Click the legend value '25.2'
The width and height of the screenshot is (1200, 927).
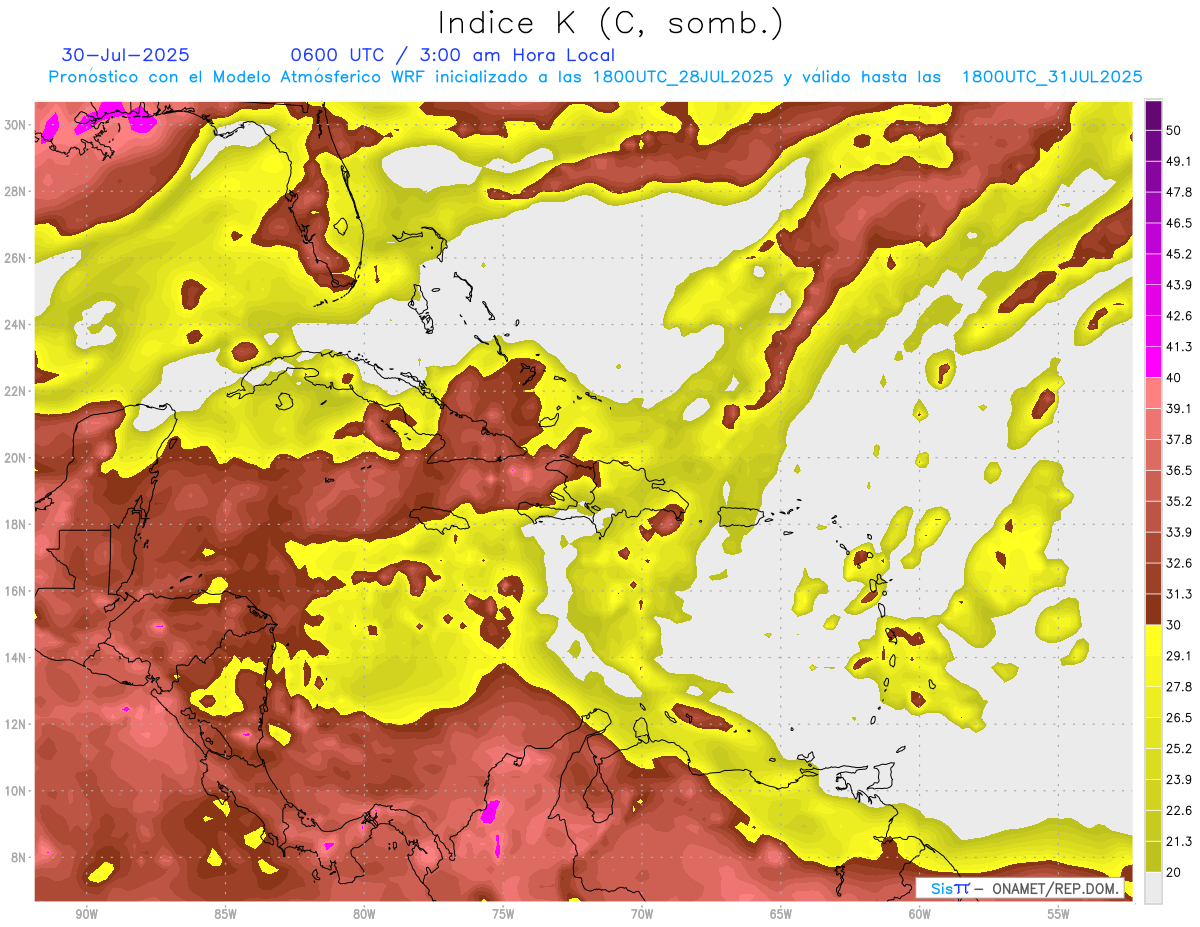1179,748
